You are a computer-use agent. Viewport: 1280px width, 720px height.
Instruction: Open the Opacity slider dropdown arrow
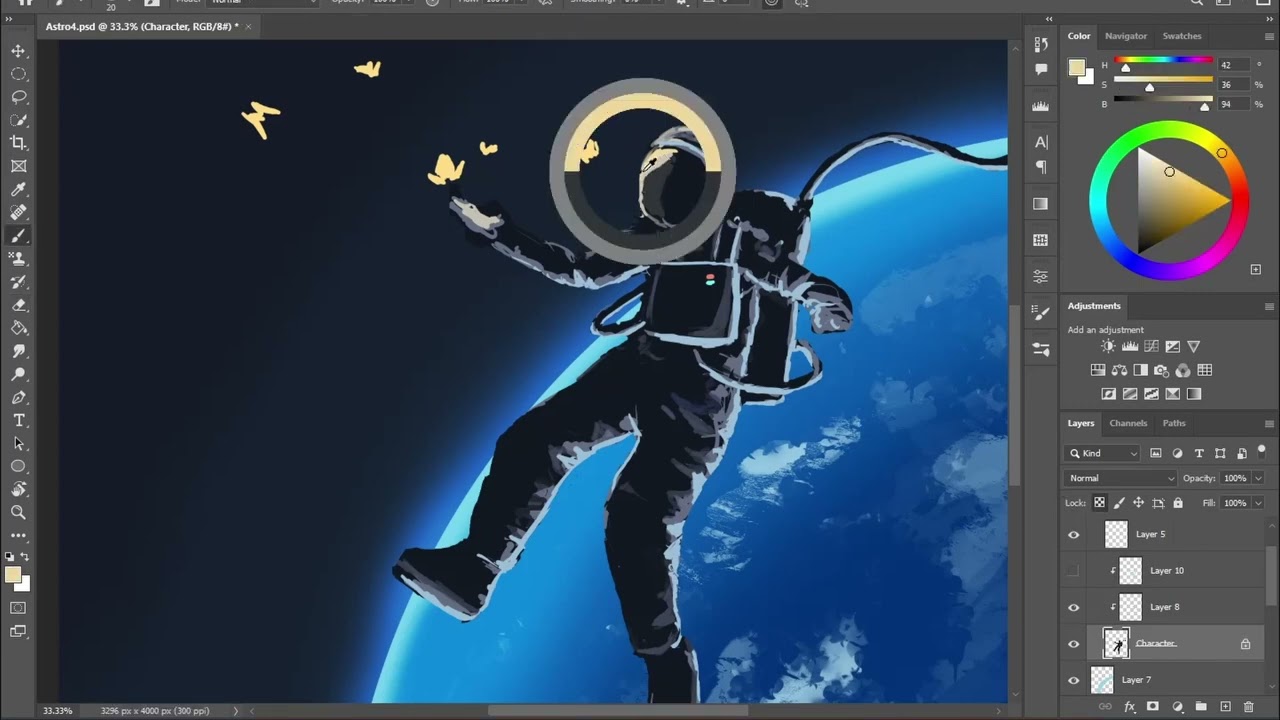(x=1258, y=478)
